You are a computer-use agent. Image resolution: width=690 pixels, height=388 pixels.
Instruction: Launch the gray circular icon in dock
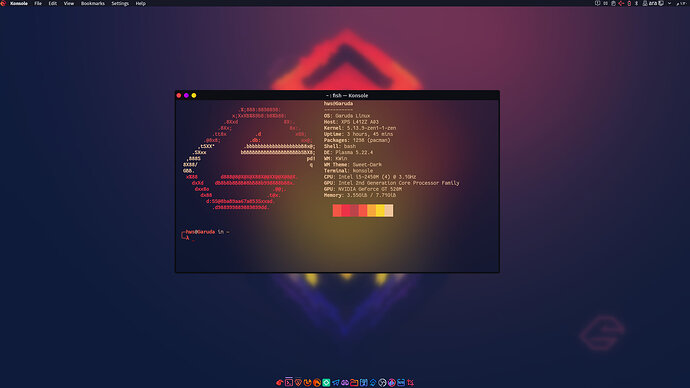(382, 383)
